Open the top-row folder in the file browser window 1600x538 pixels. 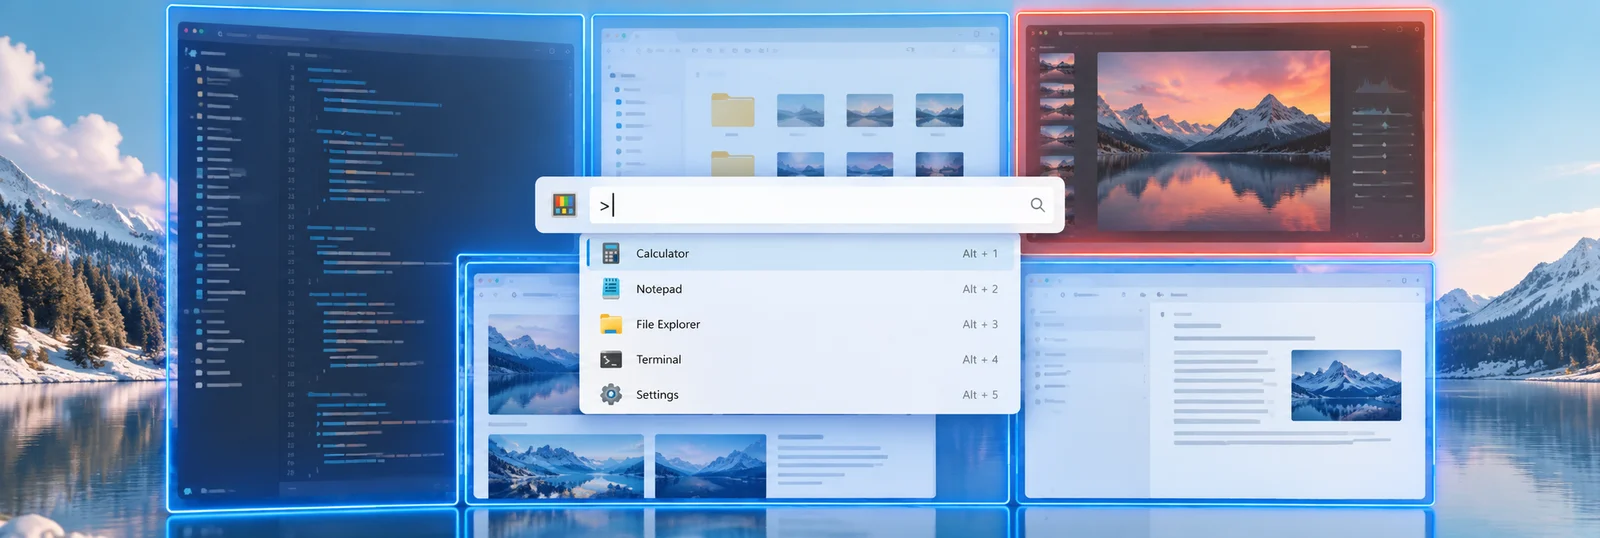[x=733, y=110]
